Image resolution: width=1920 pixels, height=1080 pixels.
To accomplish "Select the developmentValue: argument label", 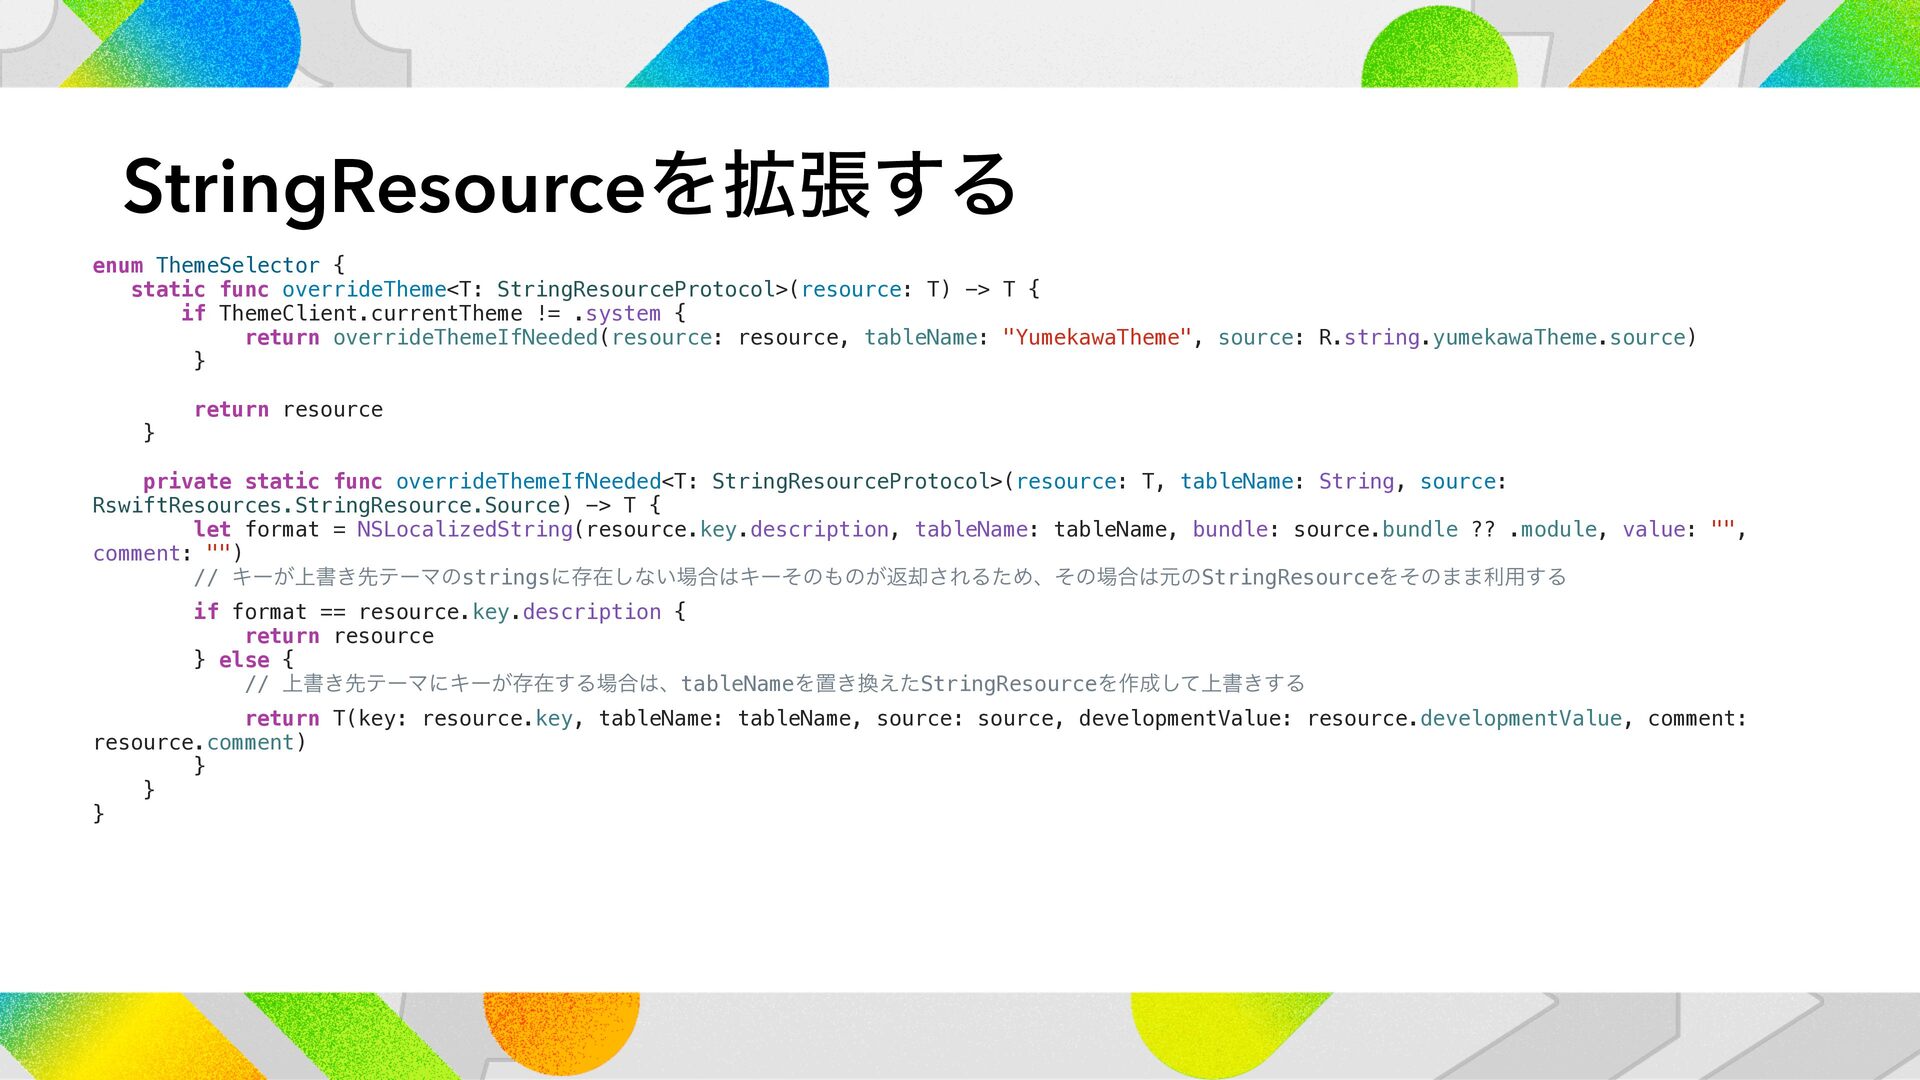I will tap(1185, 718).
